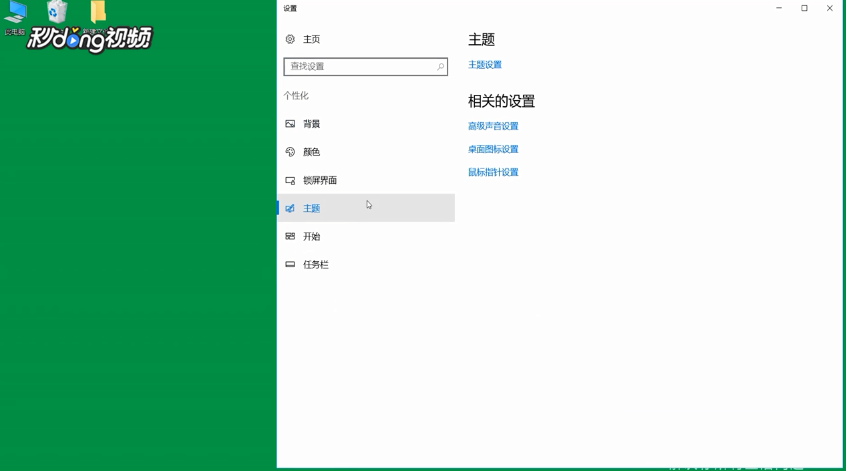Open the 桌面图标设置 link

point(493,149)
